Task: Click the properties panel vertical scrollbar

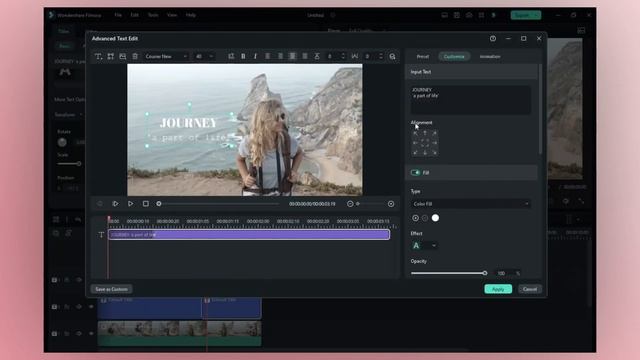Action: pos(541,109)
